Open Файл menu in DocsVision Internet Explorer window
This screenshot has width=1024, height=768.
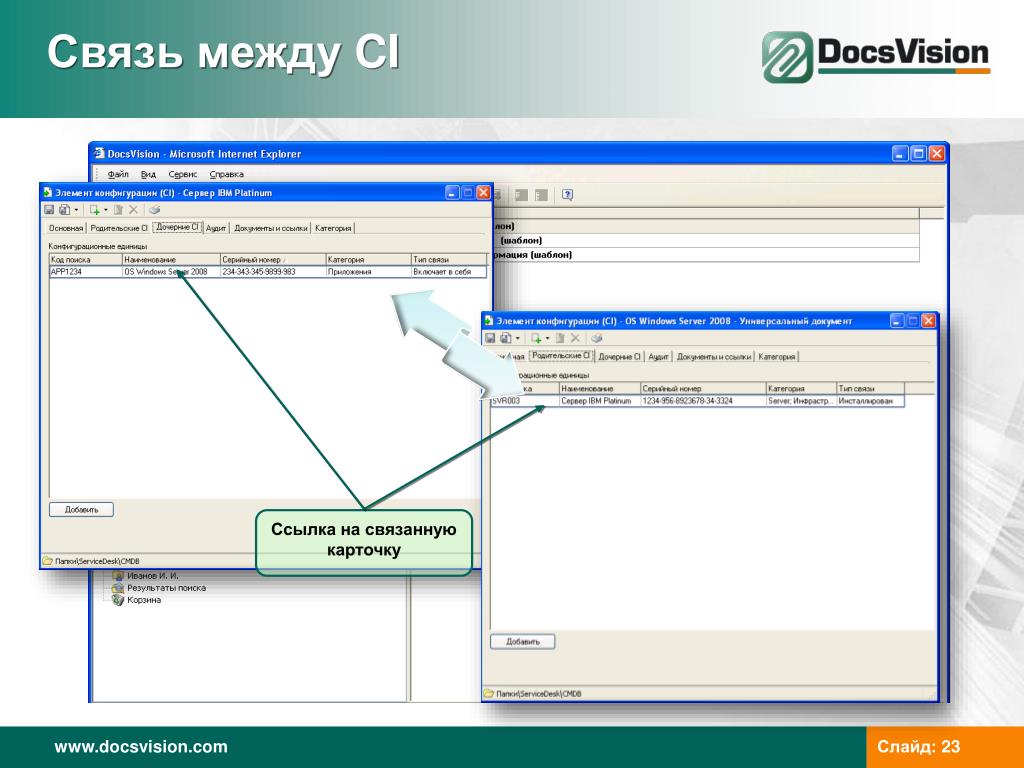pyautogui.click(x=118, y=174)
